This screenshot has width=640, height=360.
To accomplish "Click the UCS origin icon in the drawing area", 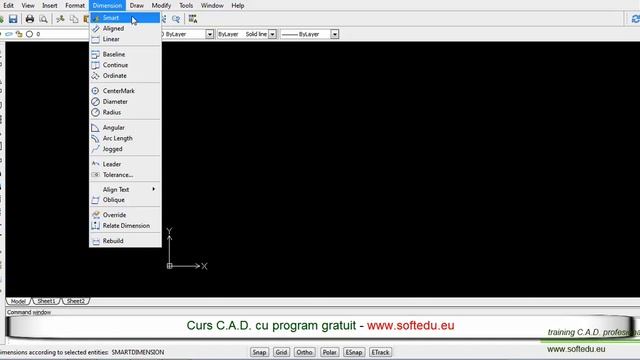I will point(169,266).
